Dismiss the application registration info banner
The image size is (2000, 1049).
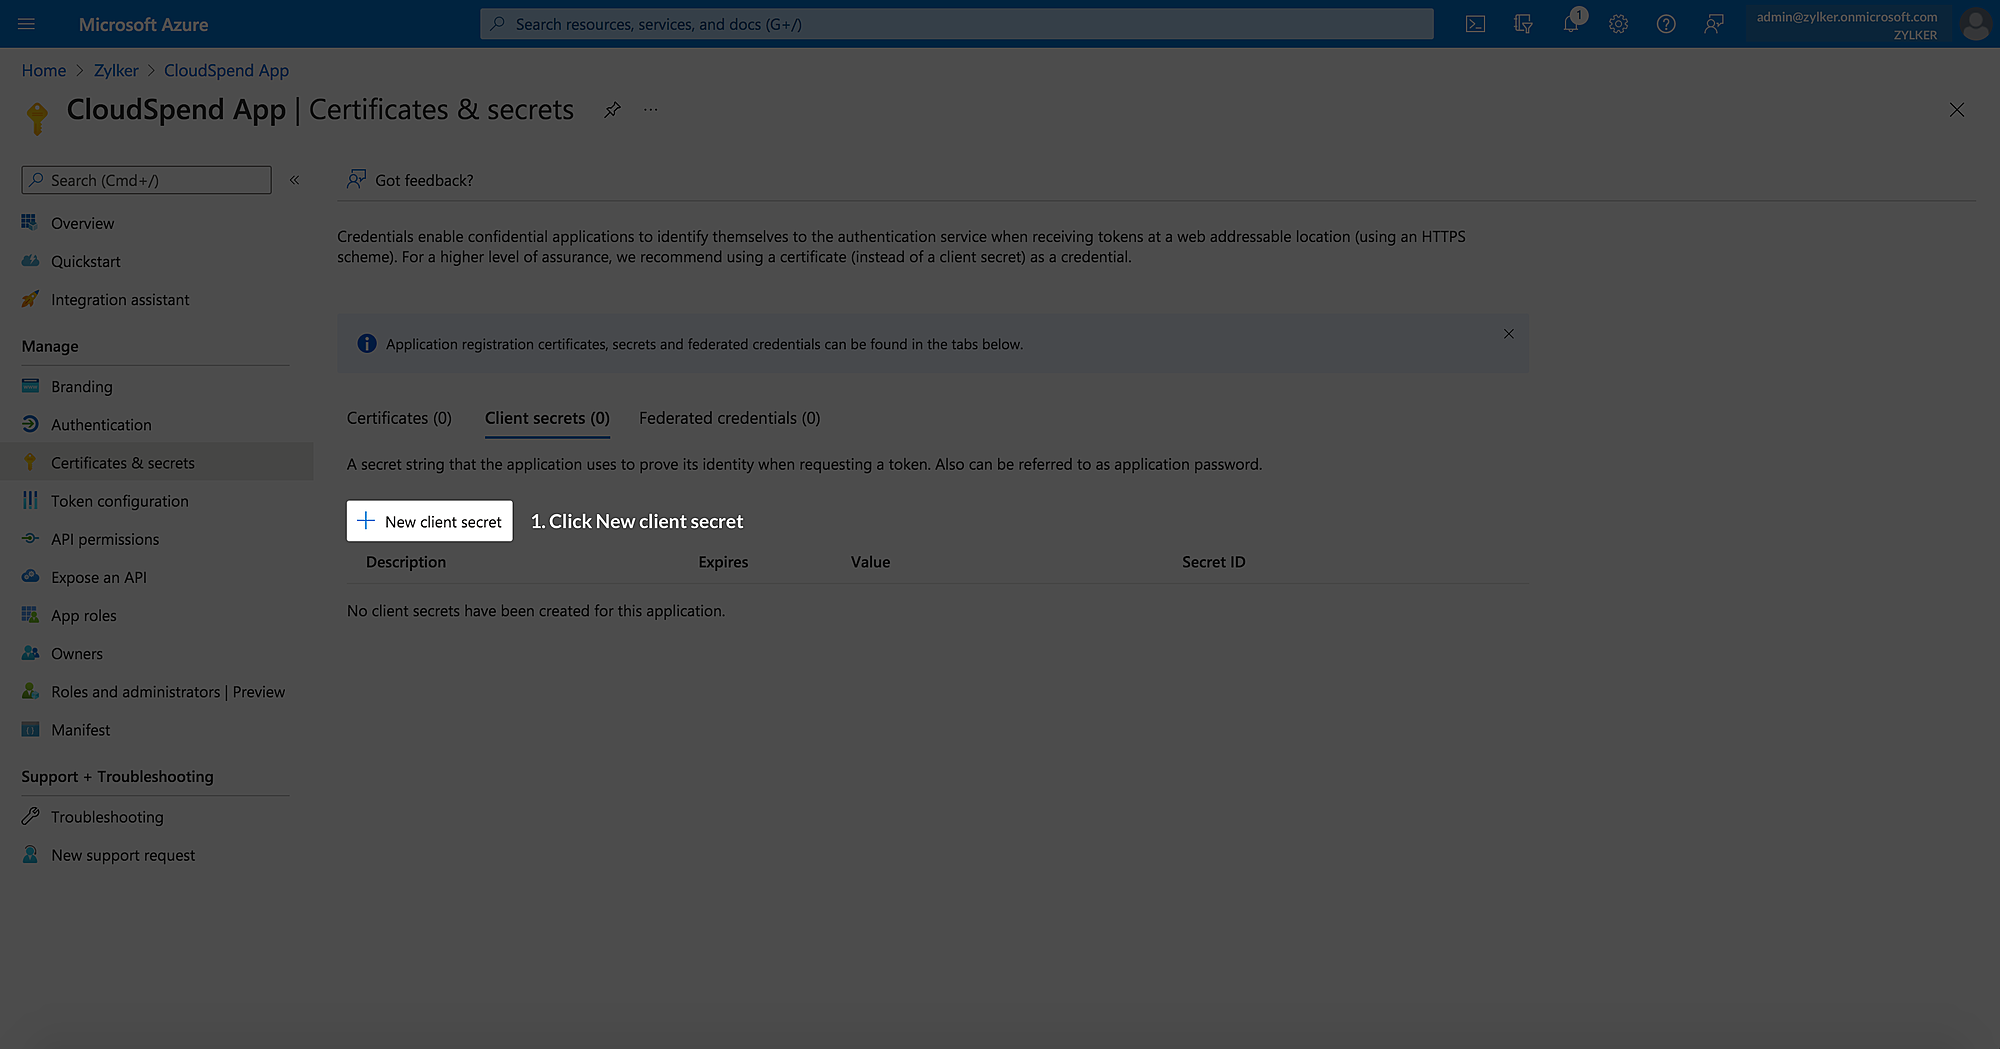(x=1508, y=334)
